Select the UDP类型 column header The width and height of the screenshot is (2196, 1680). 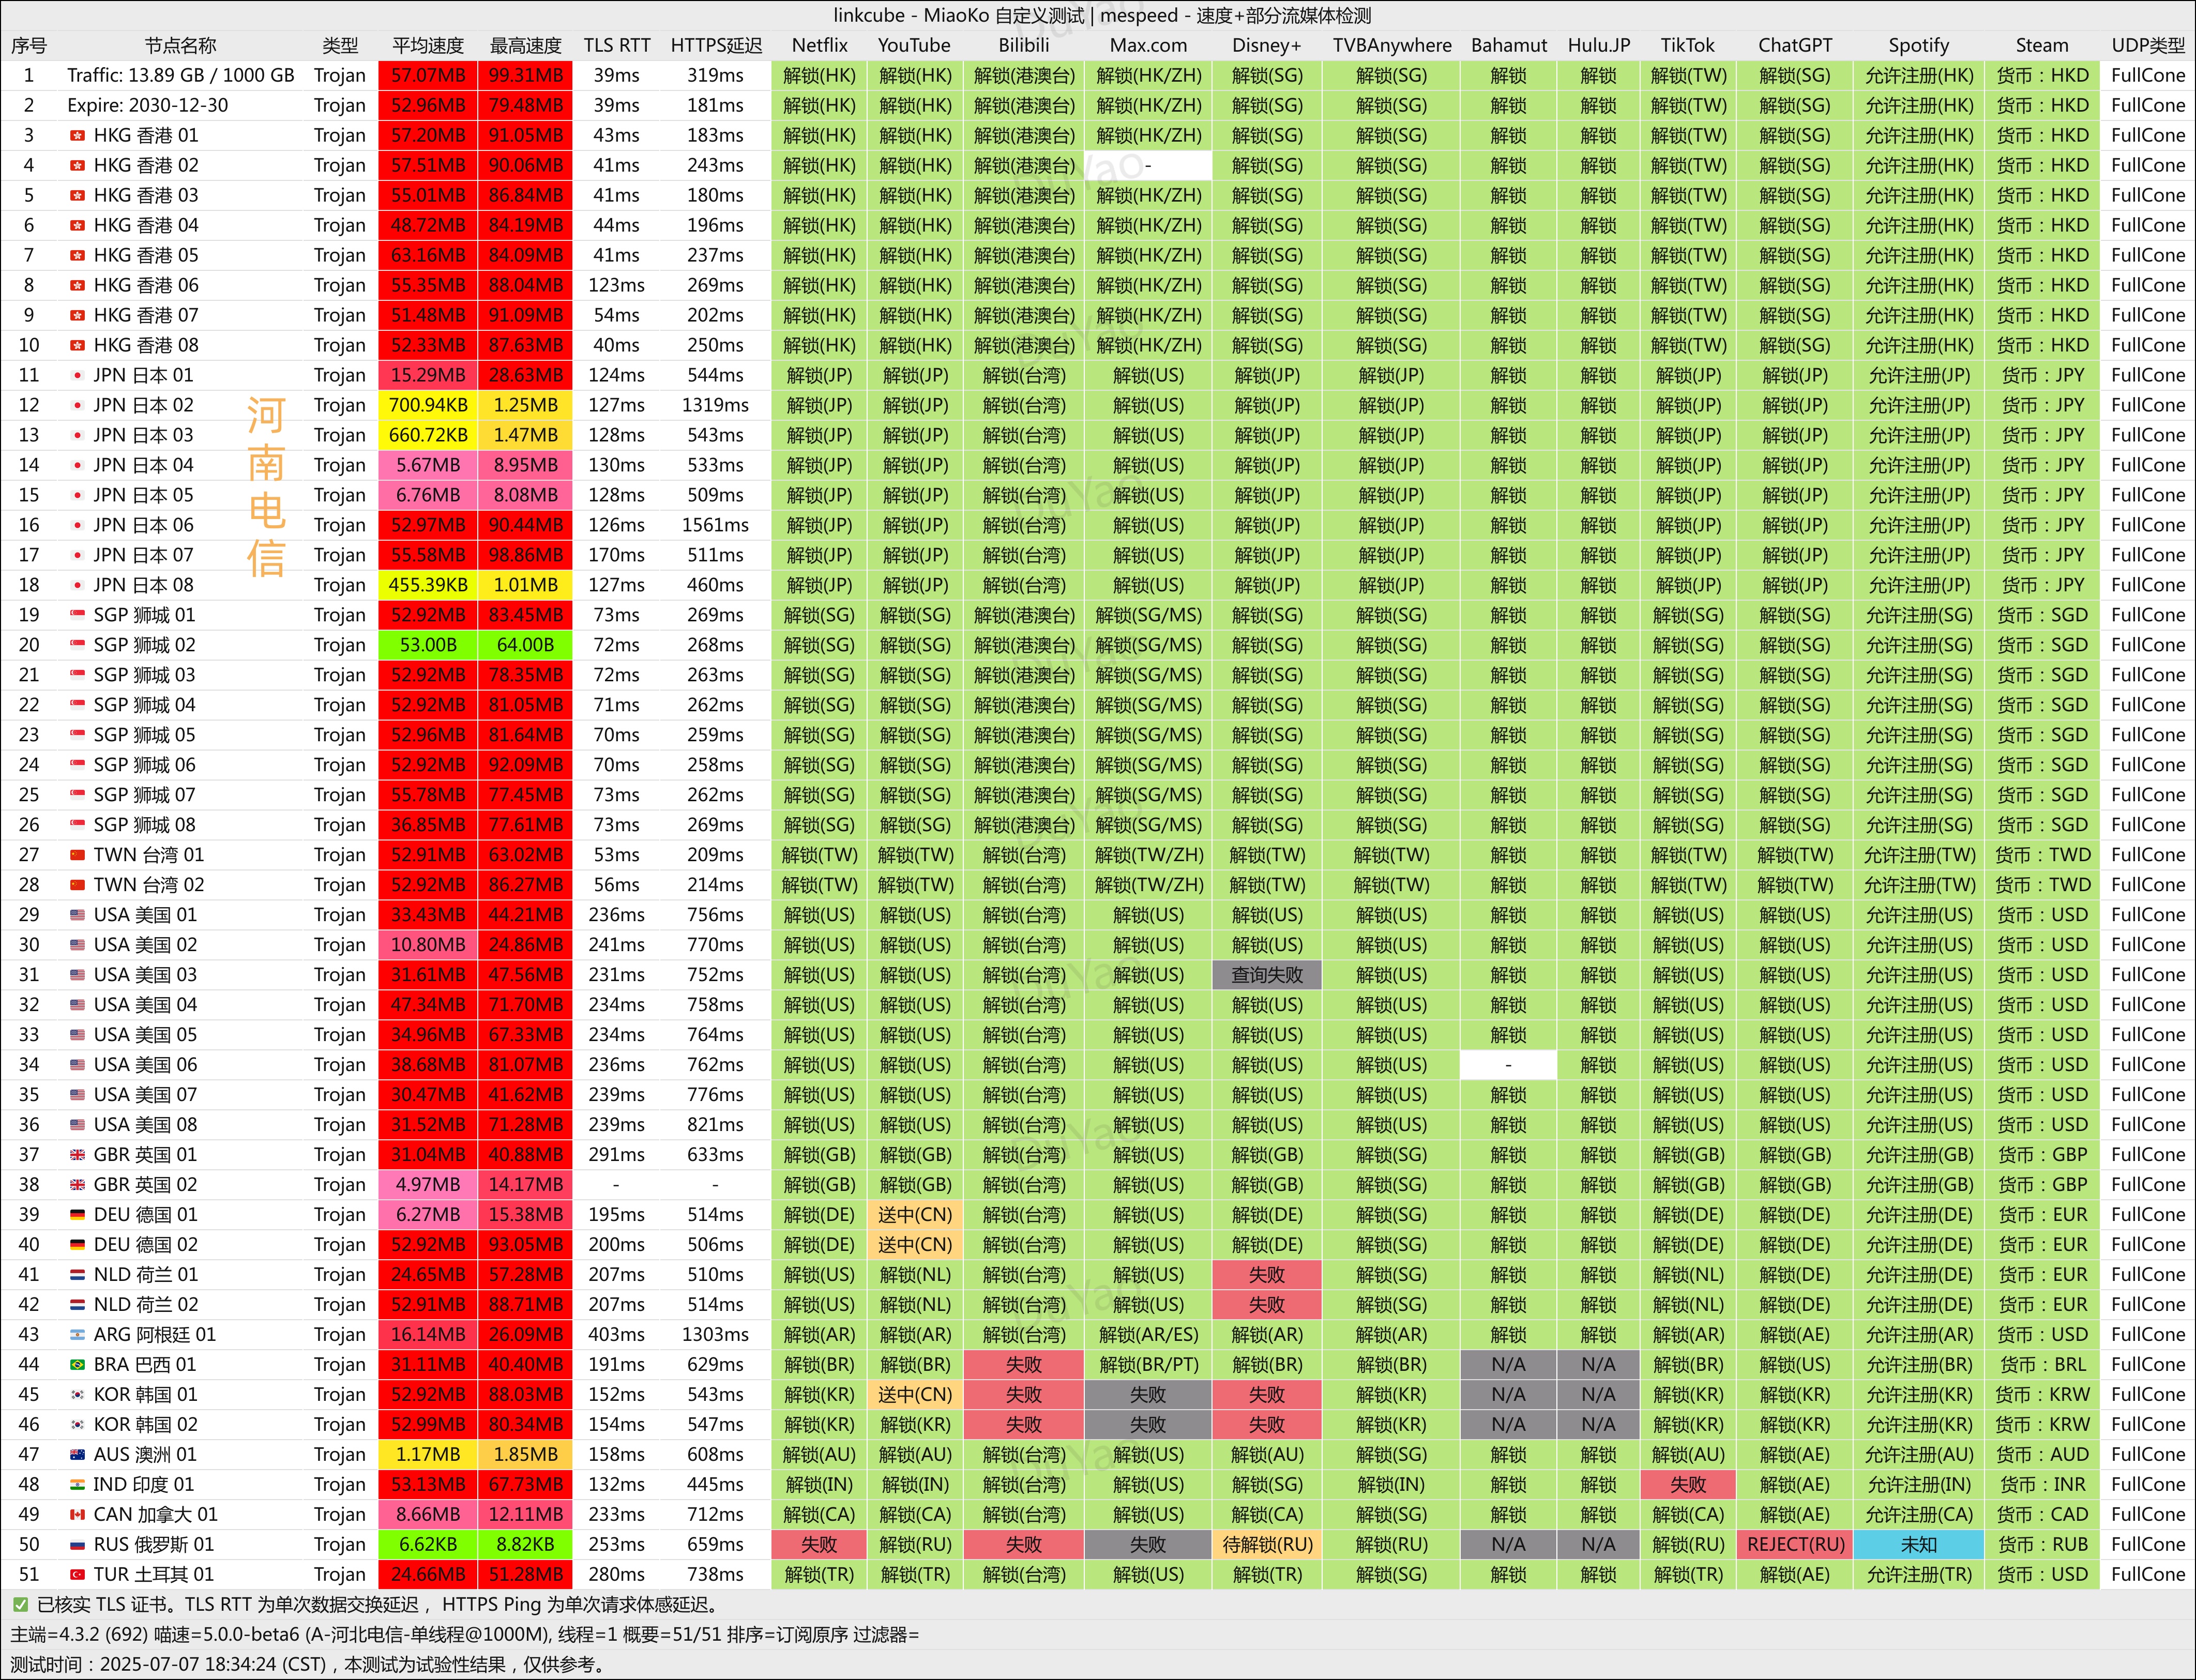2148,45
